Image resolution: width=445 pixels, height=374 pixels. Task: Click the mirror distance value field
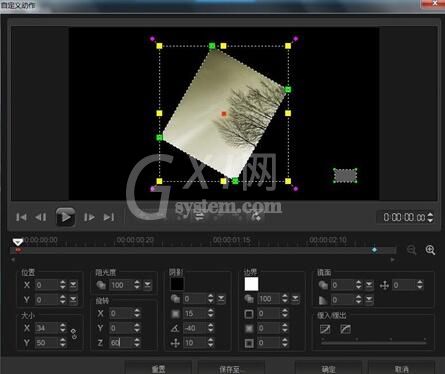404,285
